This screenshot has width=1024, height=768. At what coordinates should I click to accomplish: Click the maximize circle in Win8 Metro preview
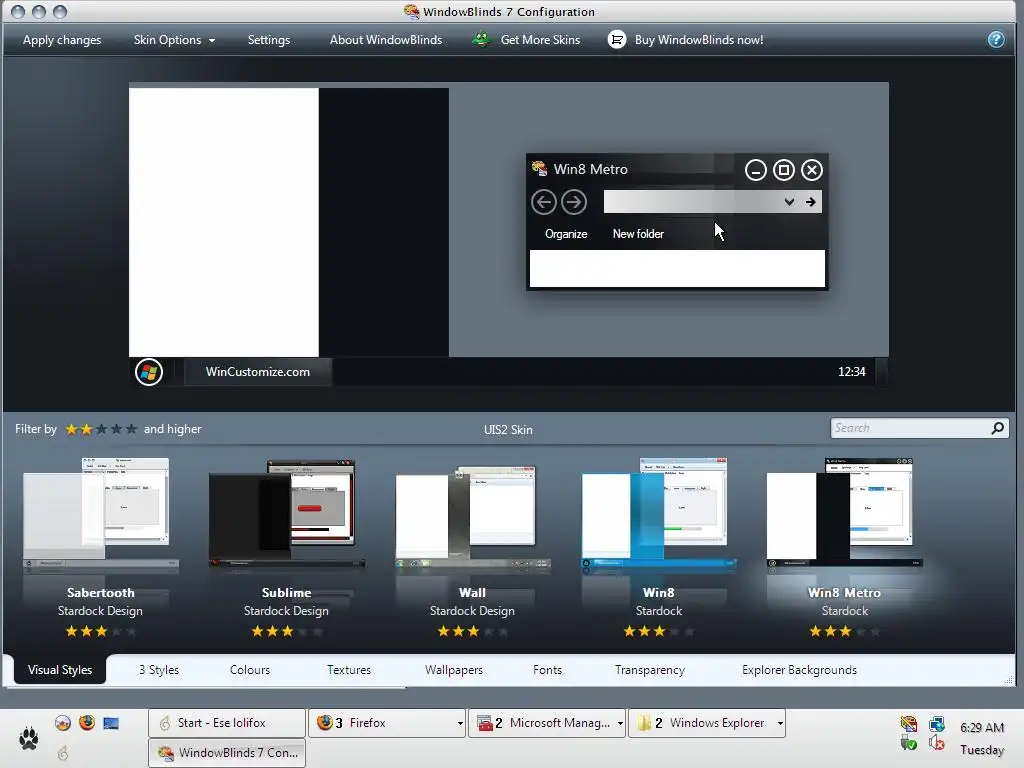(x=784, y=170)
